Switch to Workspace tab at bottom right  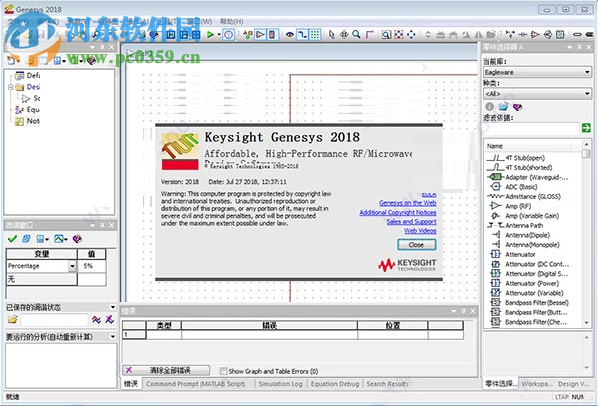(537, 384)
